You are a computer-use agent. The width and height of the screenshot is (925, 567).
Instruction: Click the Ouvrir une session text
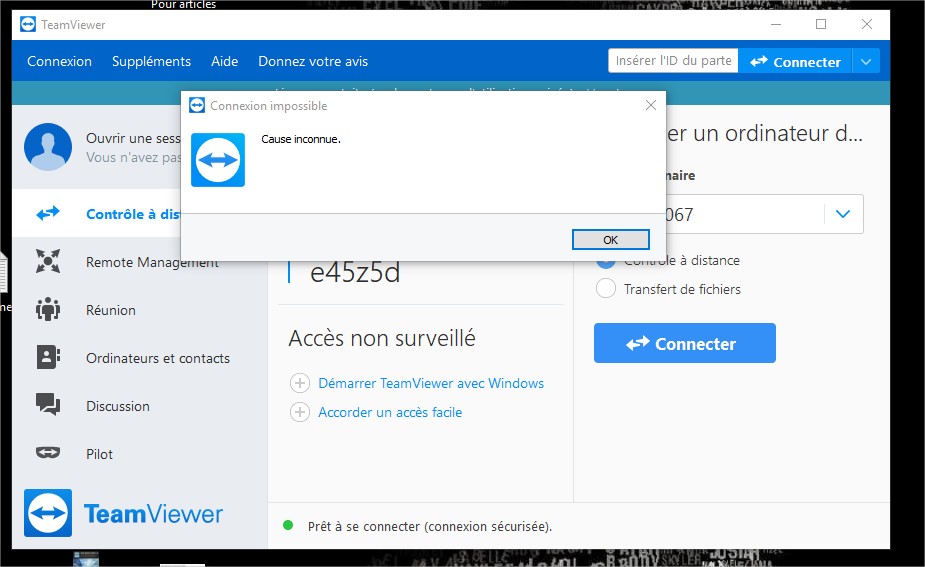click(x=133, y=138)
